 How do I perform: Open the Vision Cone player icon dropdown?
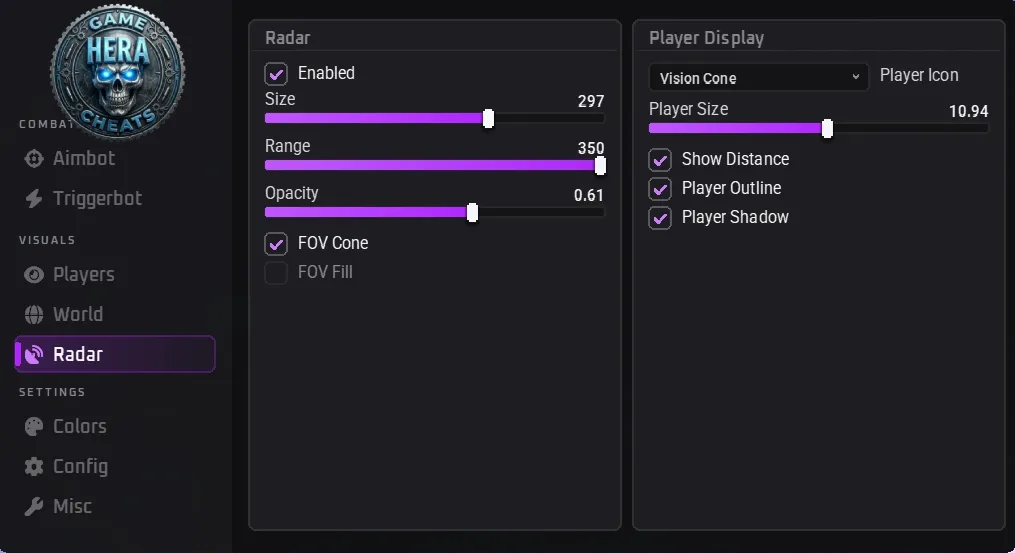click(758, 78)
